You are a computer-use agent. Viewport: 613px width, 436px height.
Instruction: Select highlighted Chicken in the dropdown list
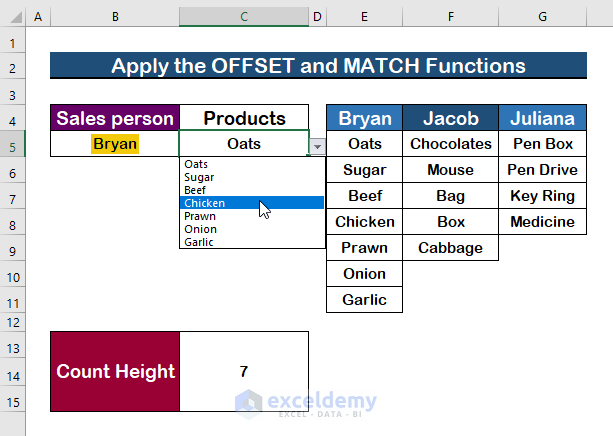click(x=252, y=203)
